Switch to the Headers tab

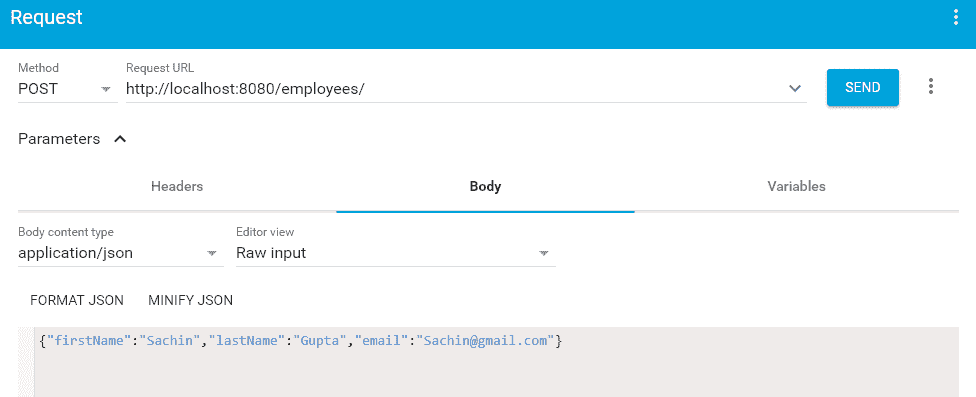coord(177,186)
